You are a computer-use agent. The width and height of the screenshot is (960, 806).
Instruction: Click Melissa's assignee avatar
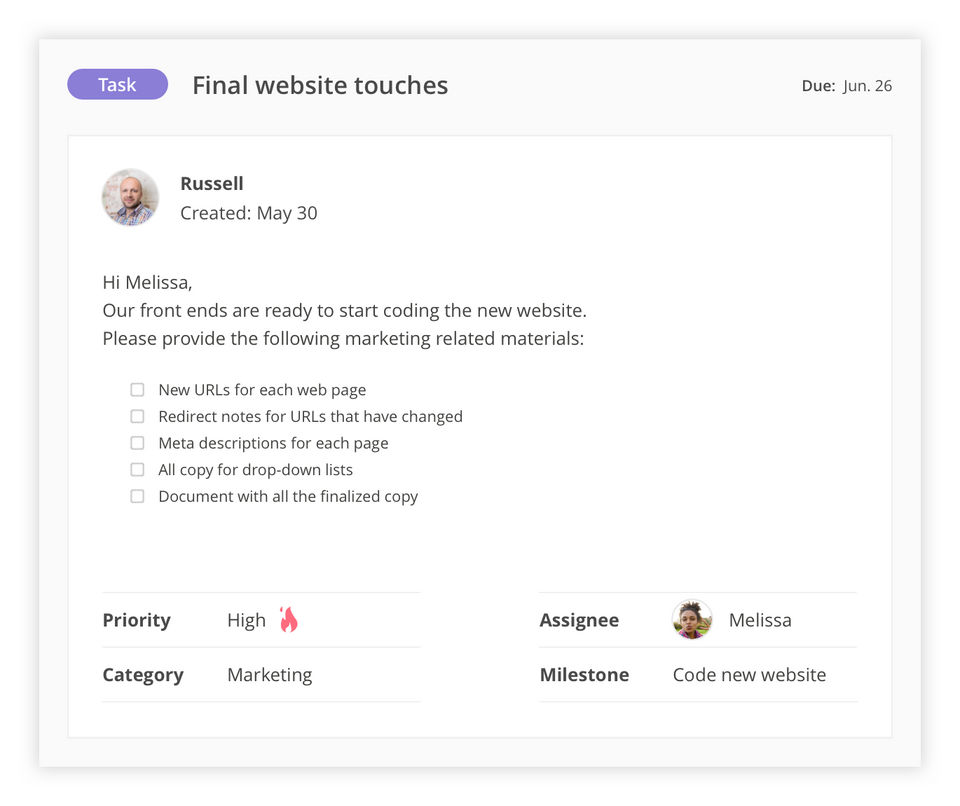(x=692, y=620)
